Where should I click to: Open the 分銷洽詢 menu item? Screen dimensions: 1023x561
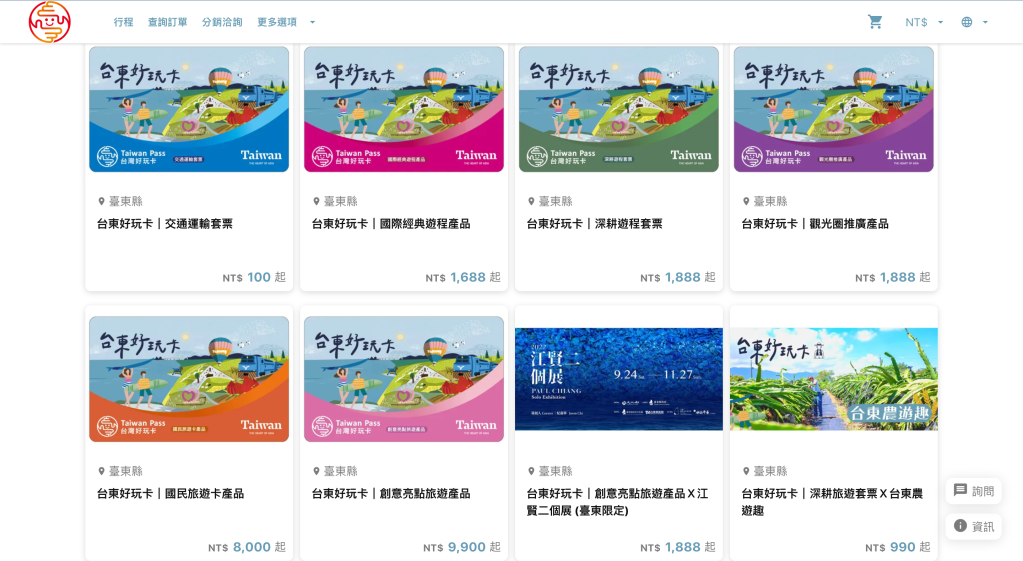tap(222, 22)
